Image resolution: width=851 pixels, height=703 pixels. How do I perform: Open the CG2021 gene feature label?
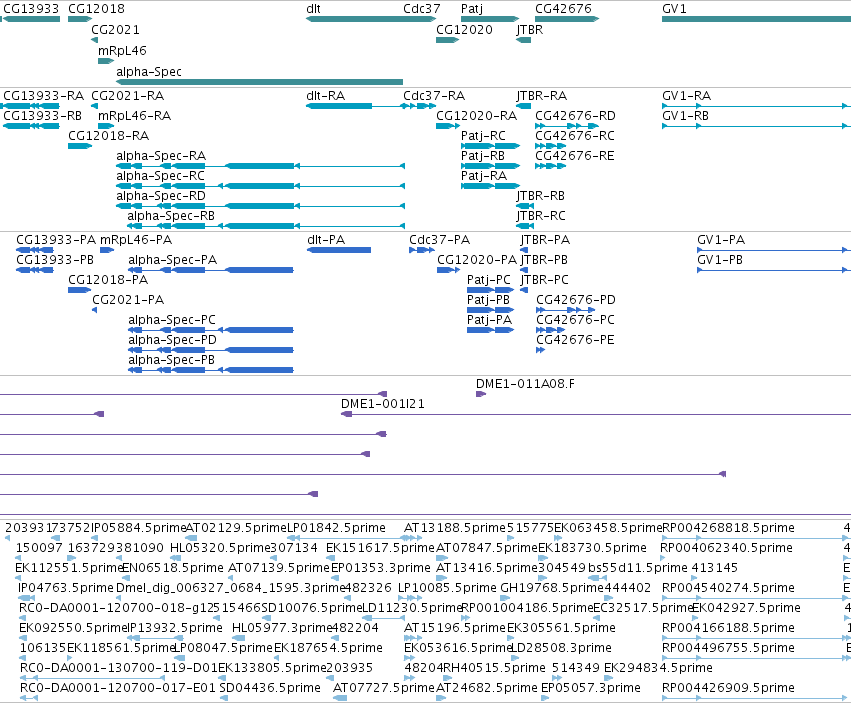coord(115,30)
